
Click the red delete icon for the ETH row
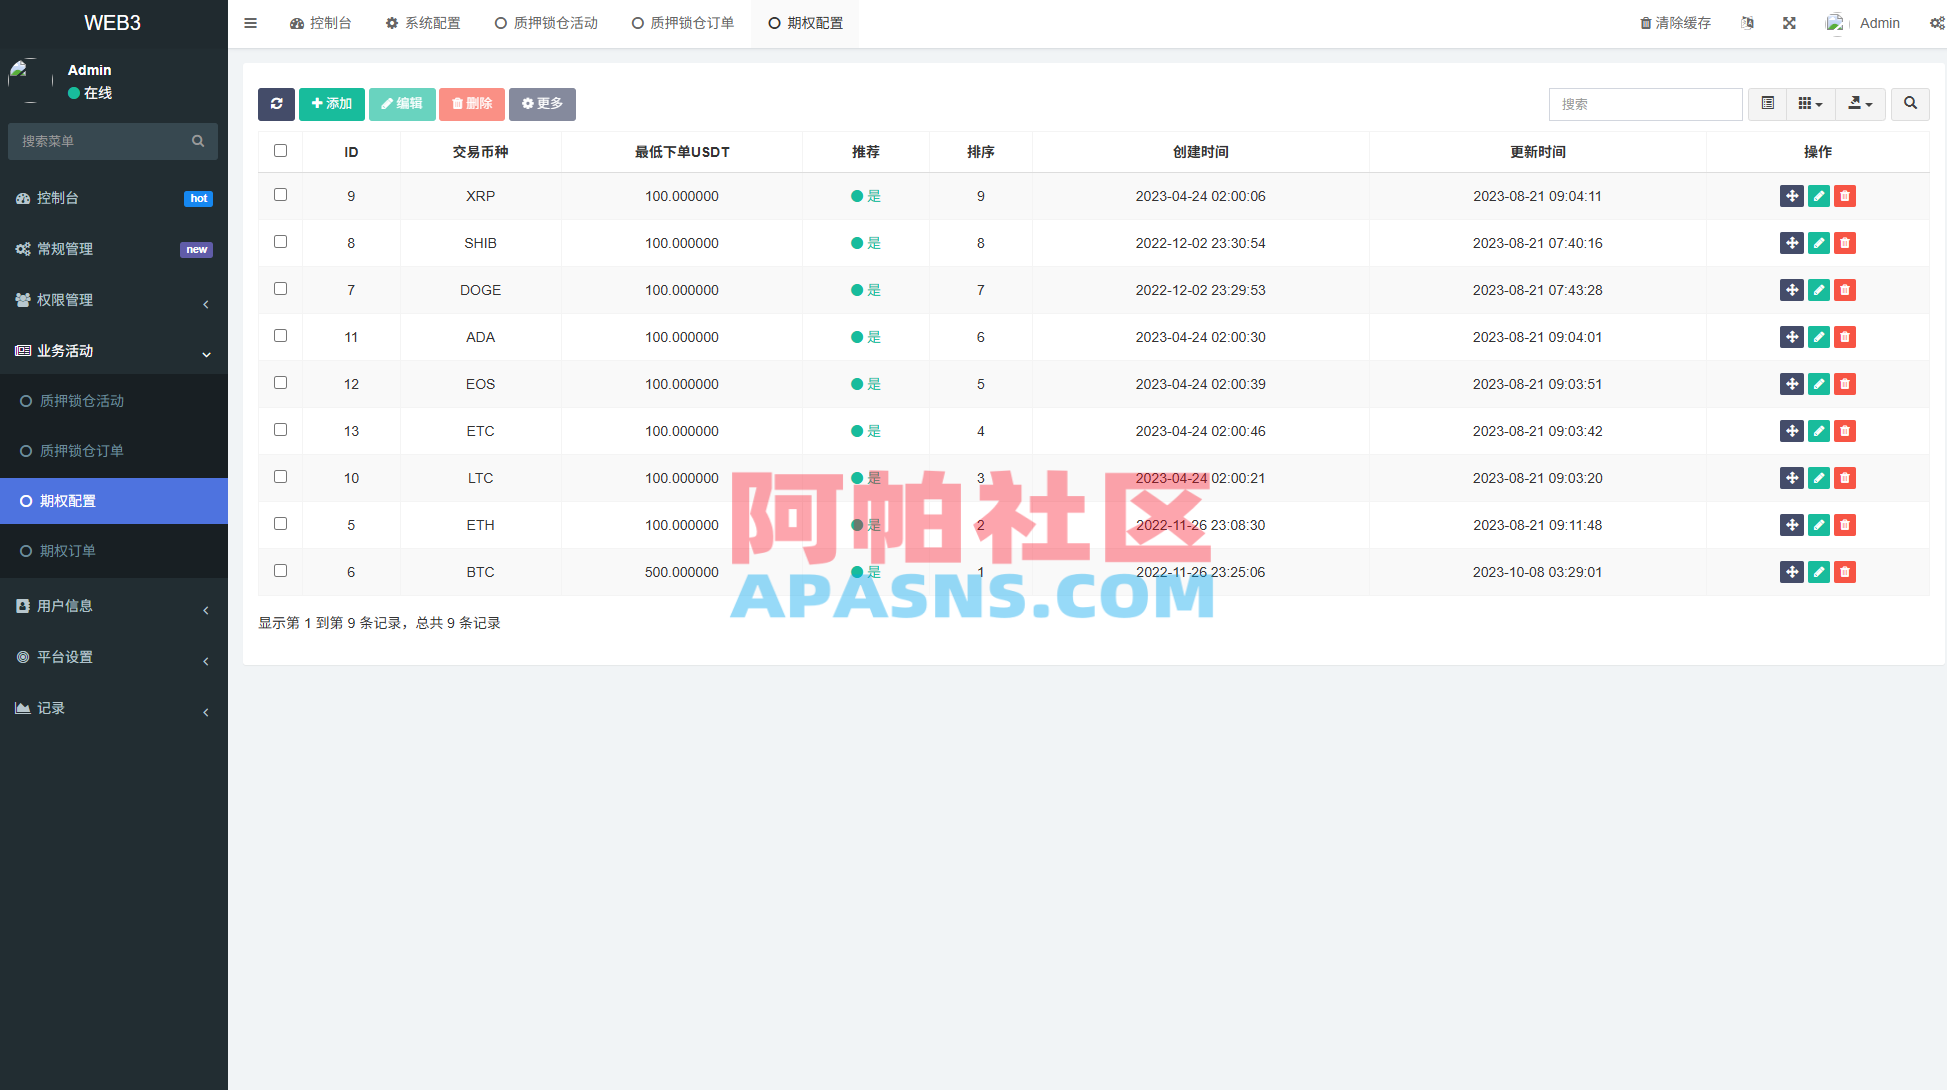click(x=1845, y=525)
